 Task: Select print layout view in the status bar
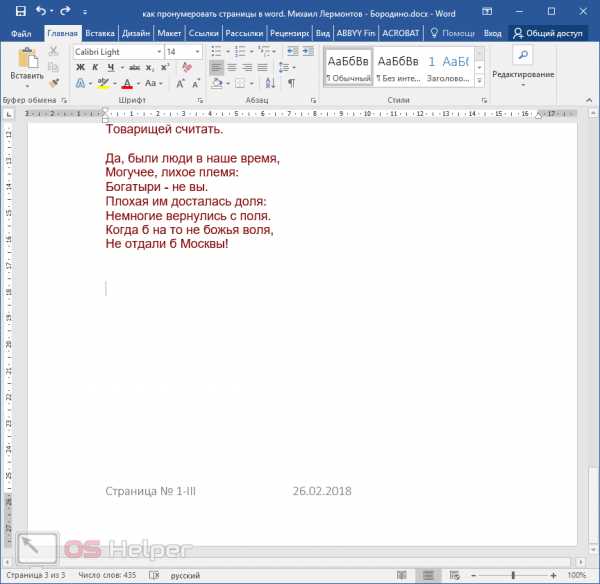tap(428, 575)
